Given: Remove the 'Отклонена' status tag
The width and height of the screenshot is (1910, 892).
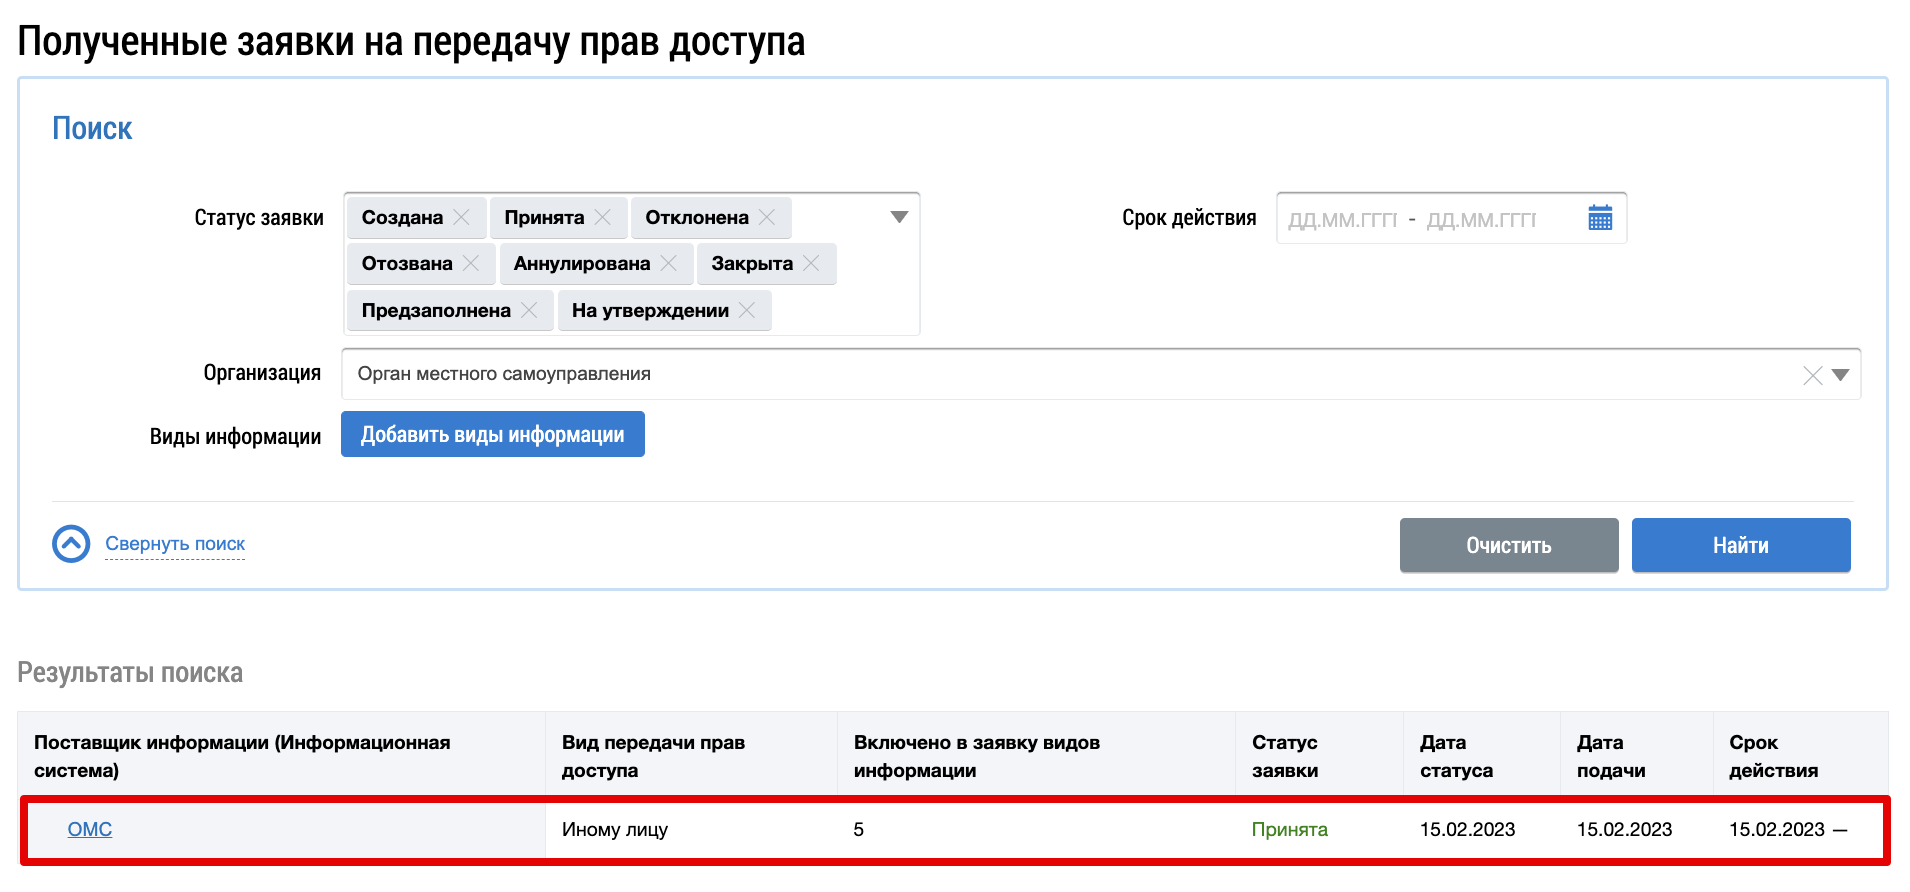Looking at the screenshot, I should click(x=767, y=217).
